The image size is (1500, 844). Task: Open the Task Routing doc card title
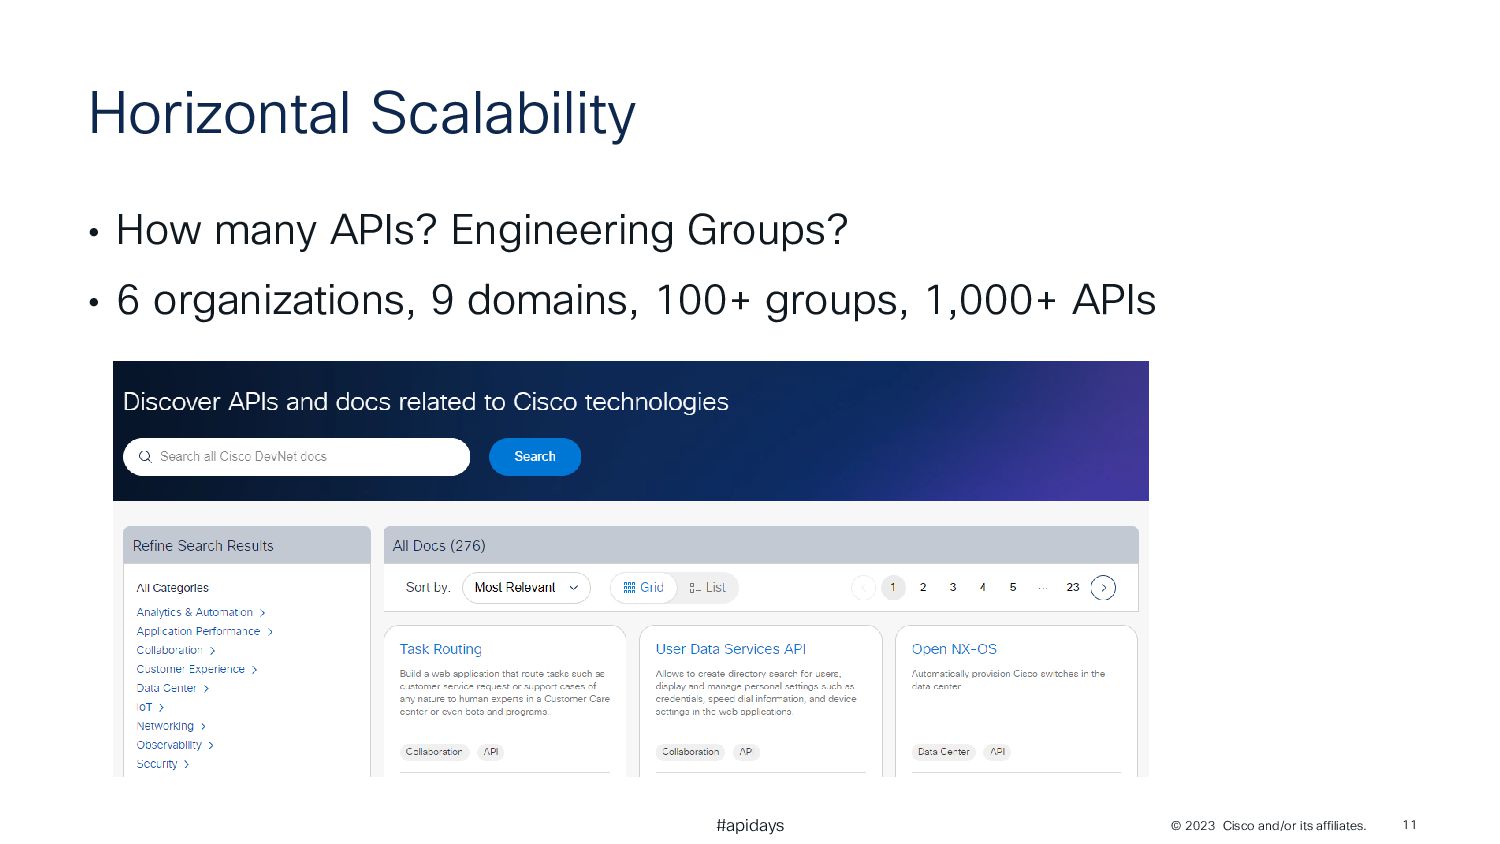pyautogui.click(x=440, y=649)
